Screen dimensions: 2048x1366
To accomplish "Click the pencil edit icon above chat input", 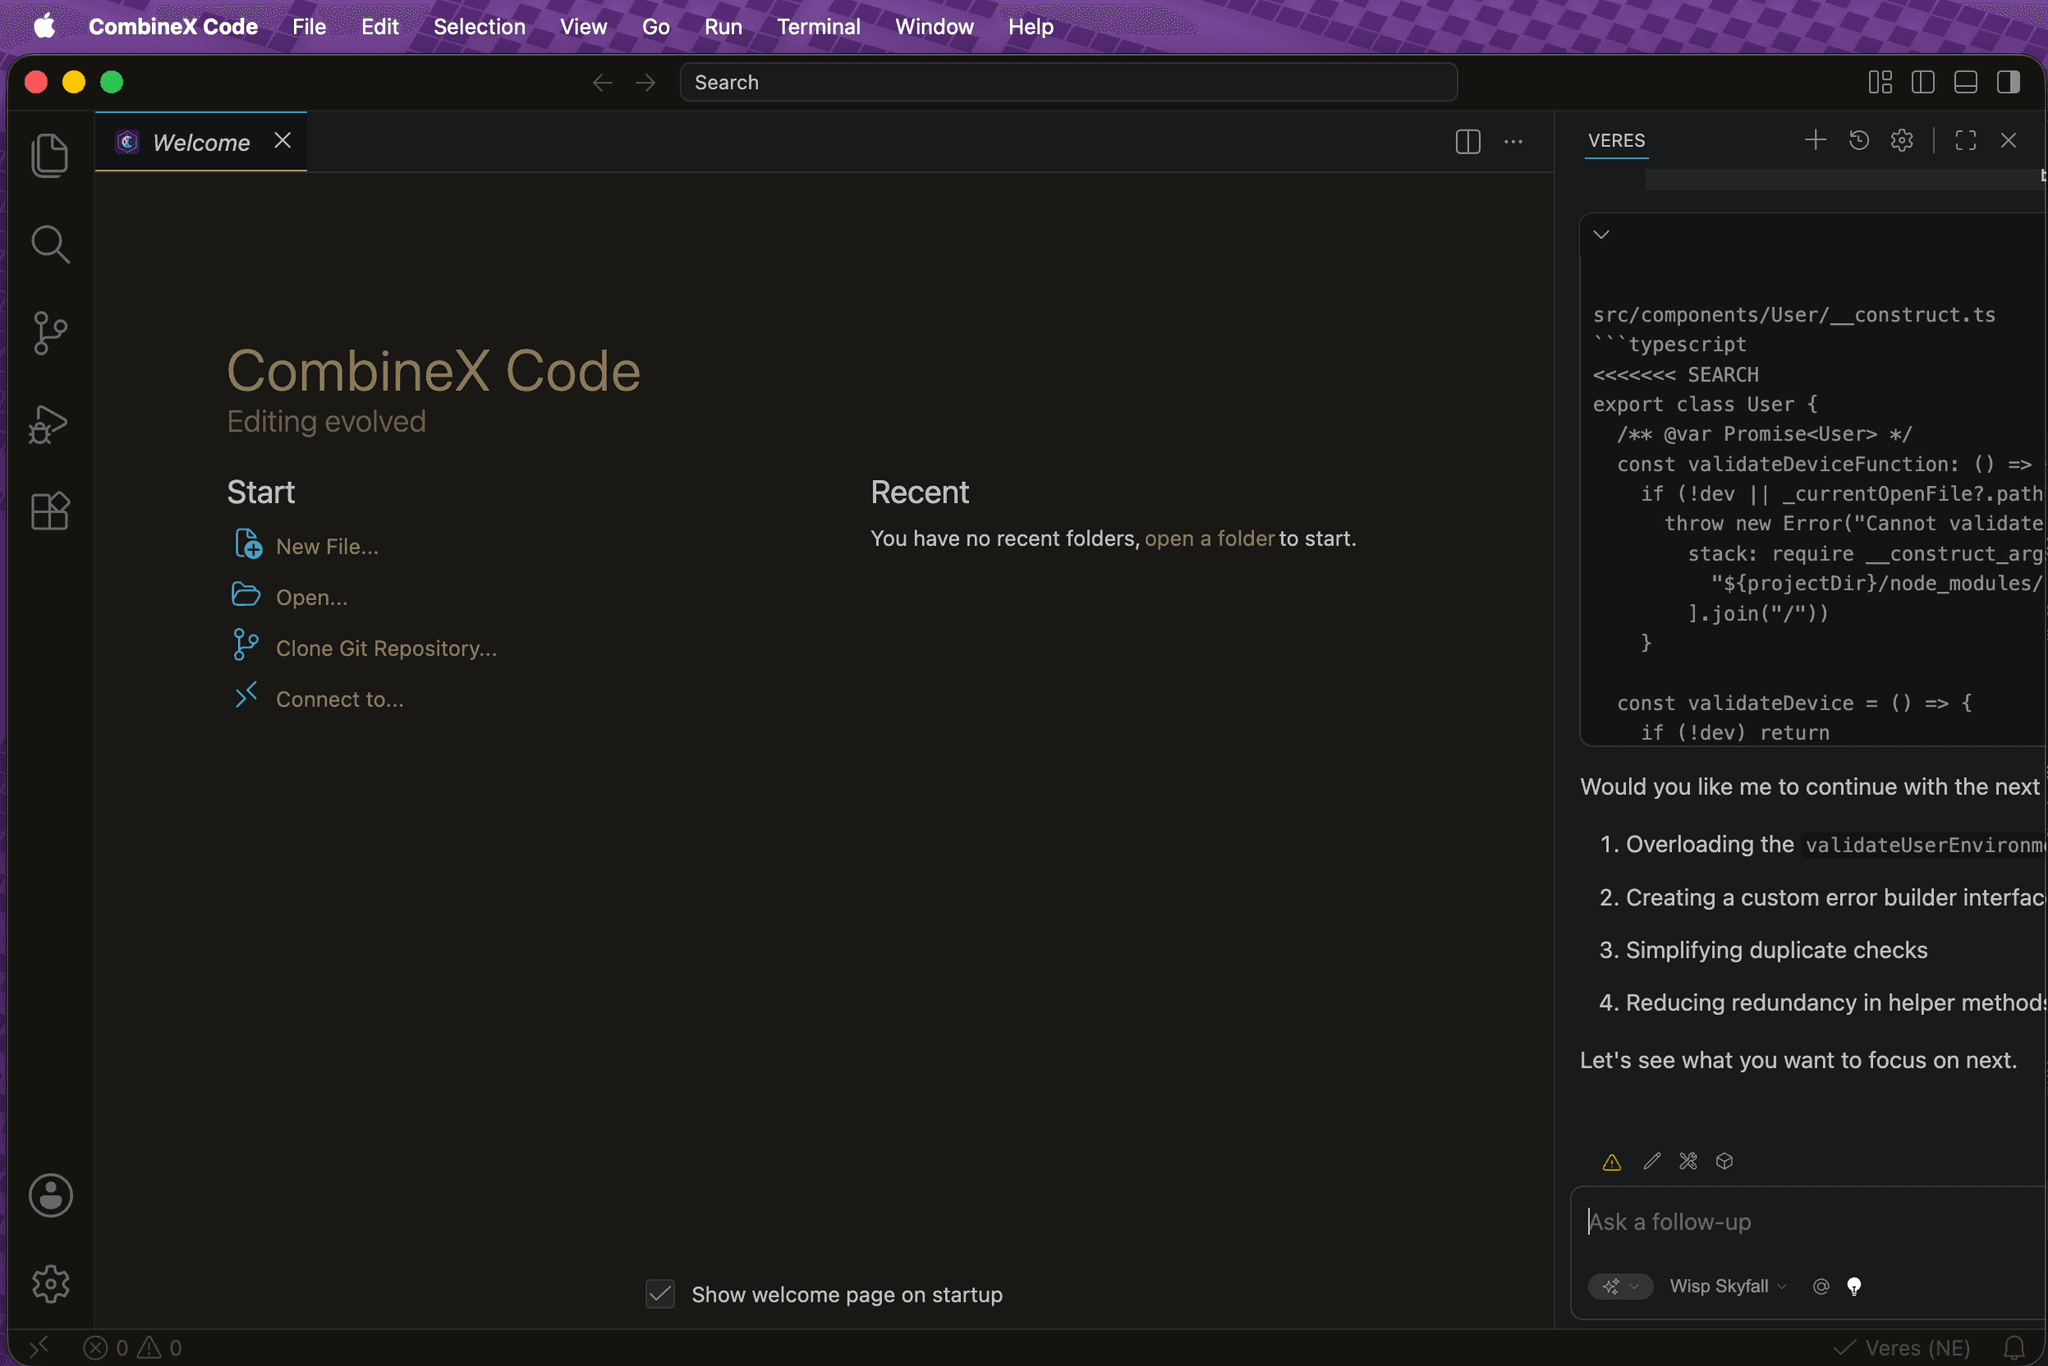I will [x=1652, y=1161].
